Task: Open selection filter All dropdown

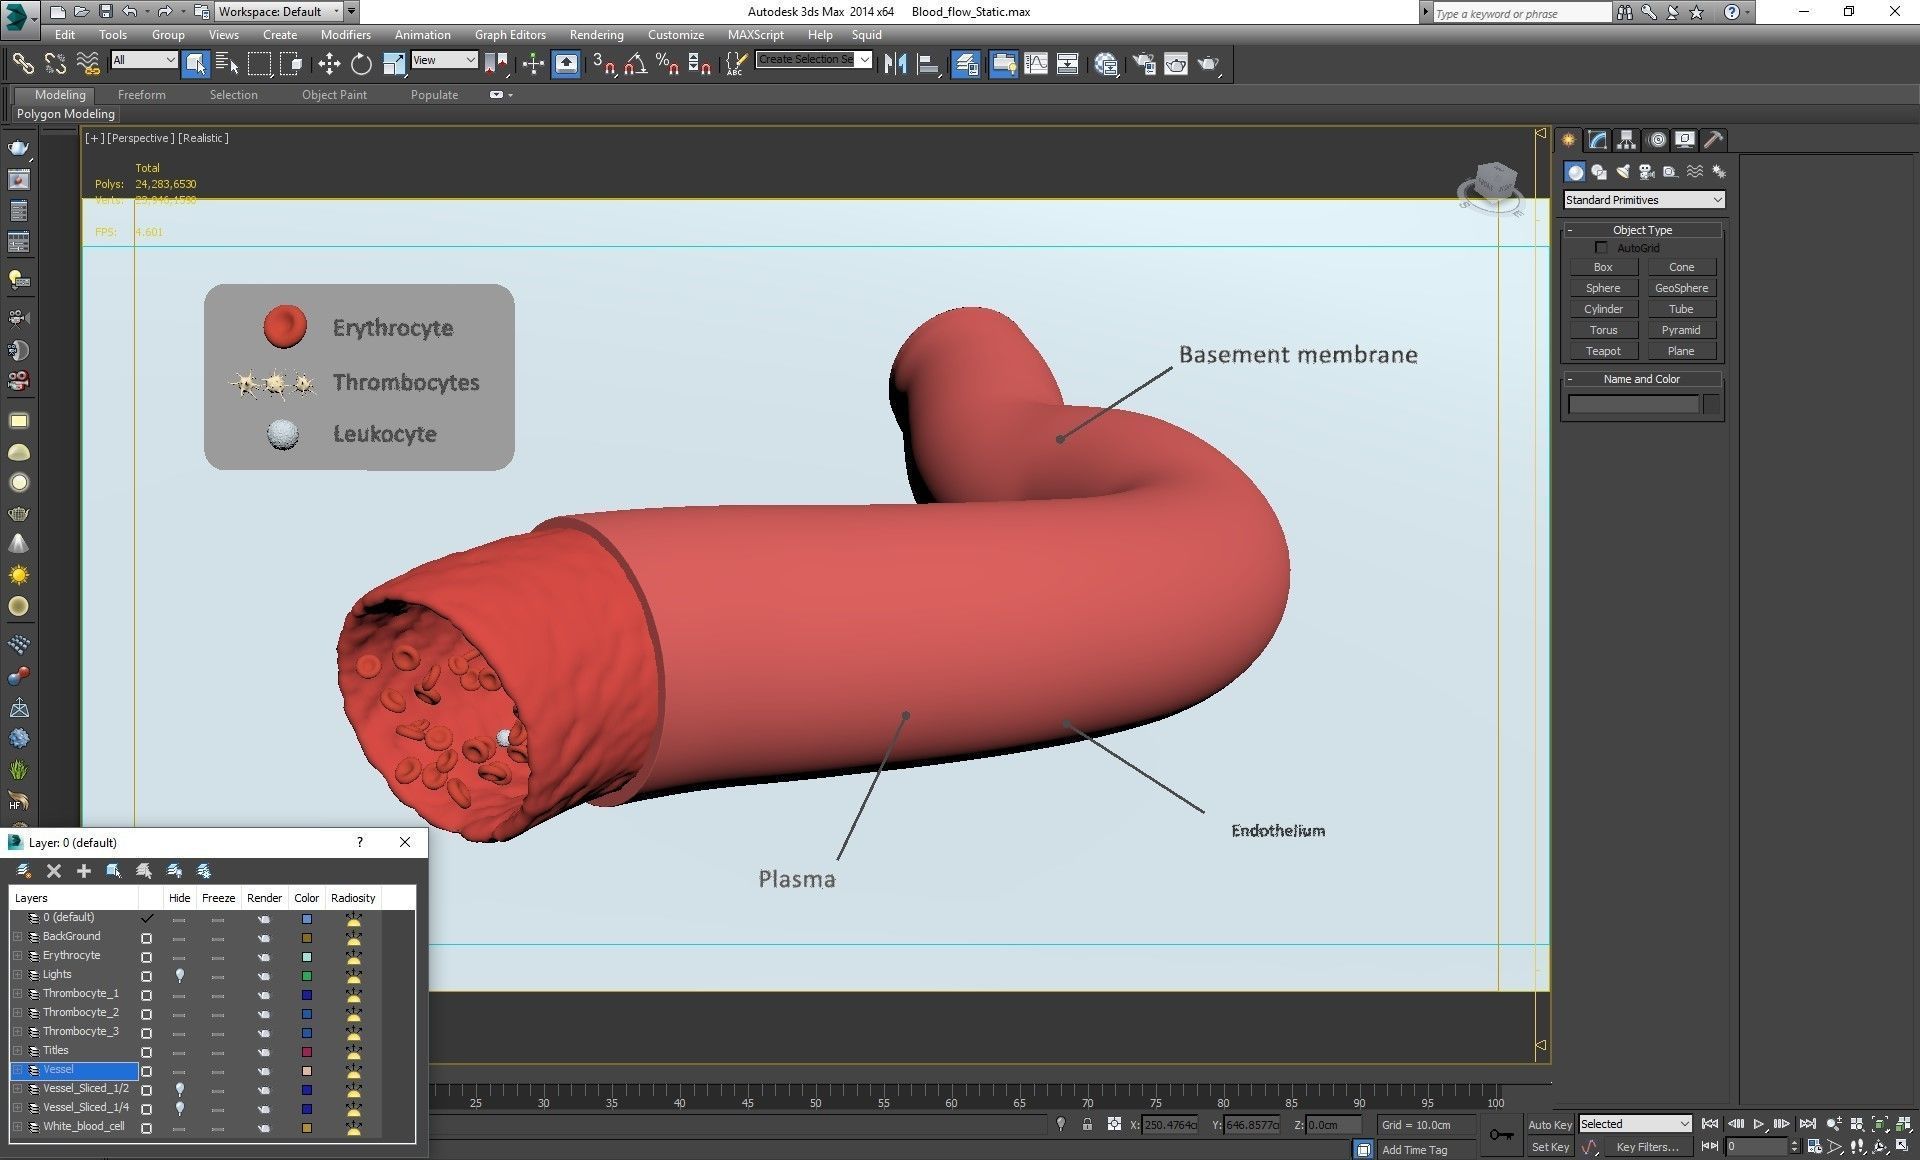Action: pos(144,60)
